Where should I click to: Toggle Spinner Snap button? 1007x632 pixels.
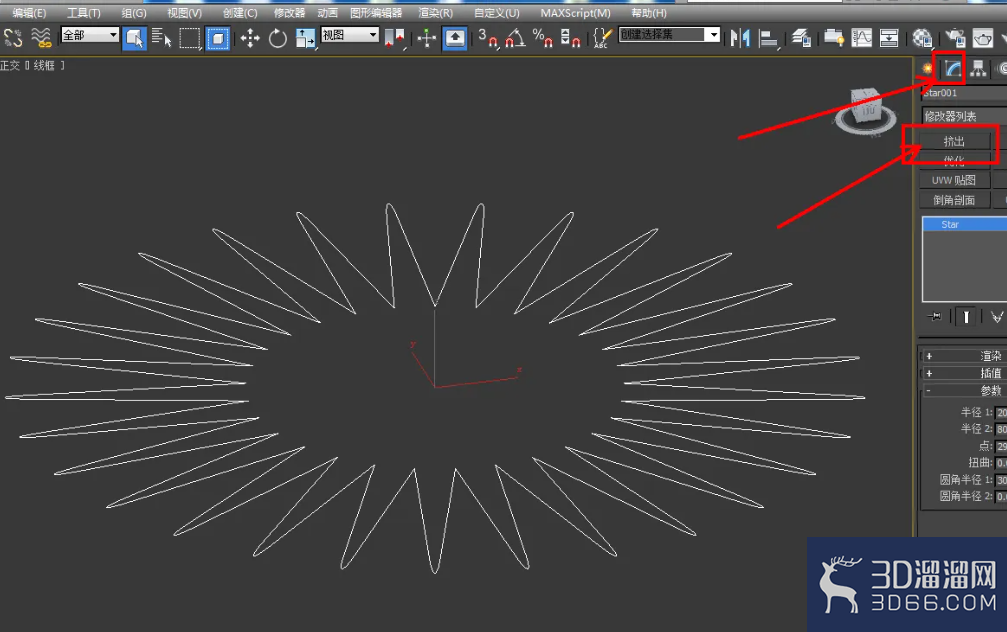click(x=570, y=39)
